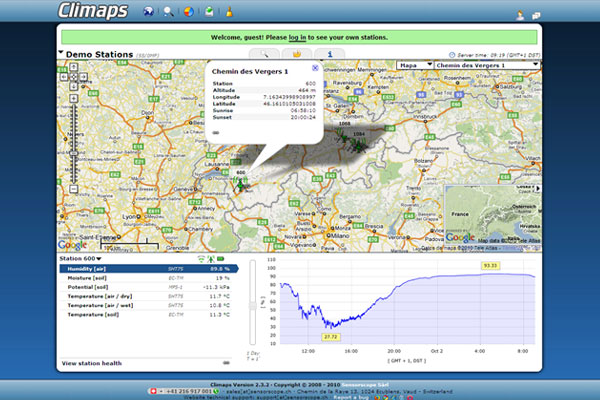The height and width of the screenshot is (400, 600).
Task: Open the magnifier tab above map
Action: [264, 54]
